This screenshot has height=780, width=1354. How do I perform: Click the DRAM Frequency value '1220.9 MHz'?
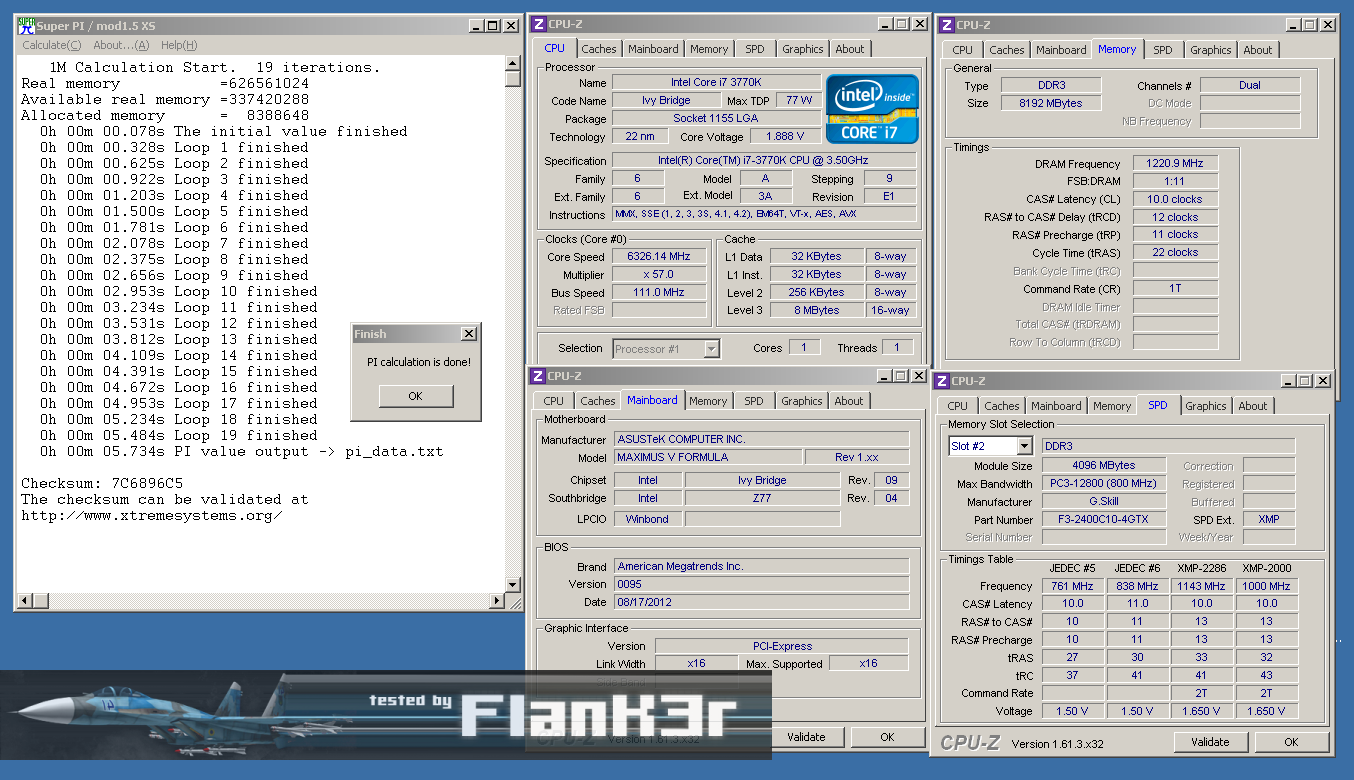(x=1175, y=163)
